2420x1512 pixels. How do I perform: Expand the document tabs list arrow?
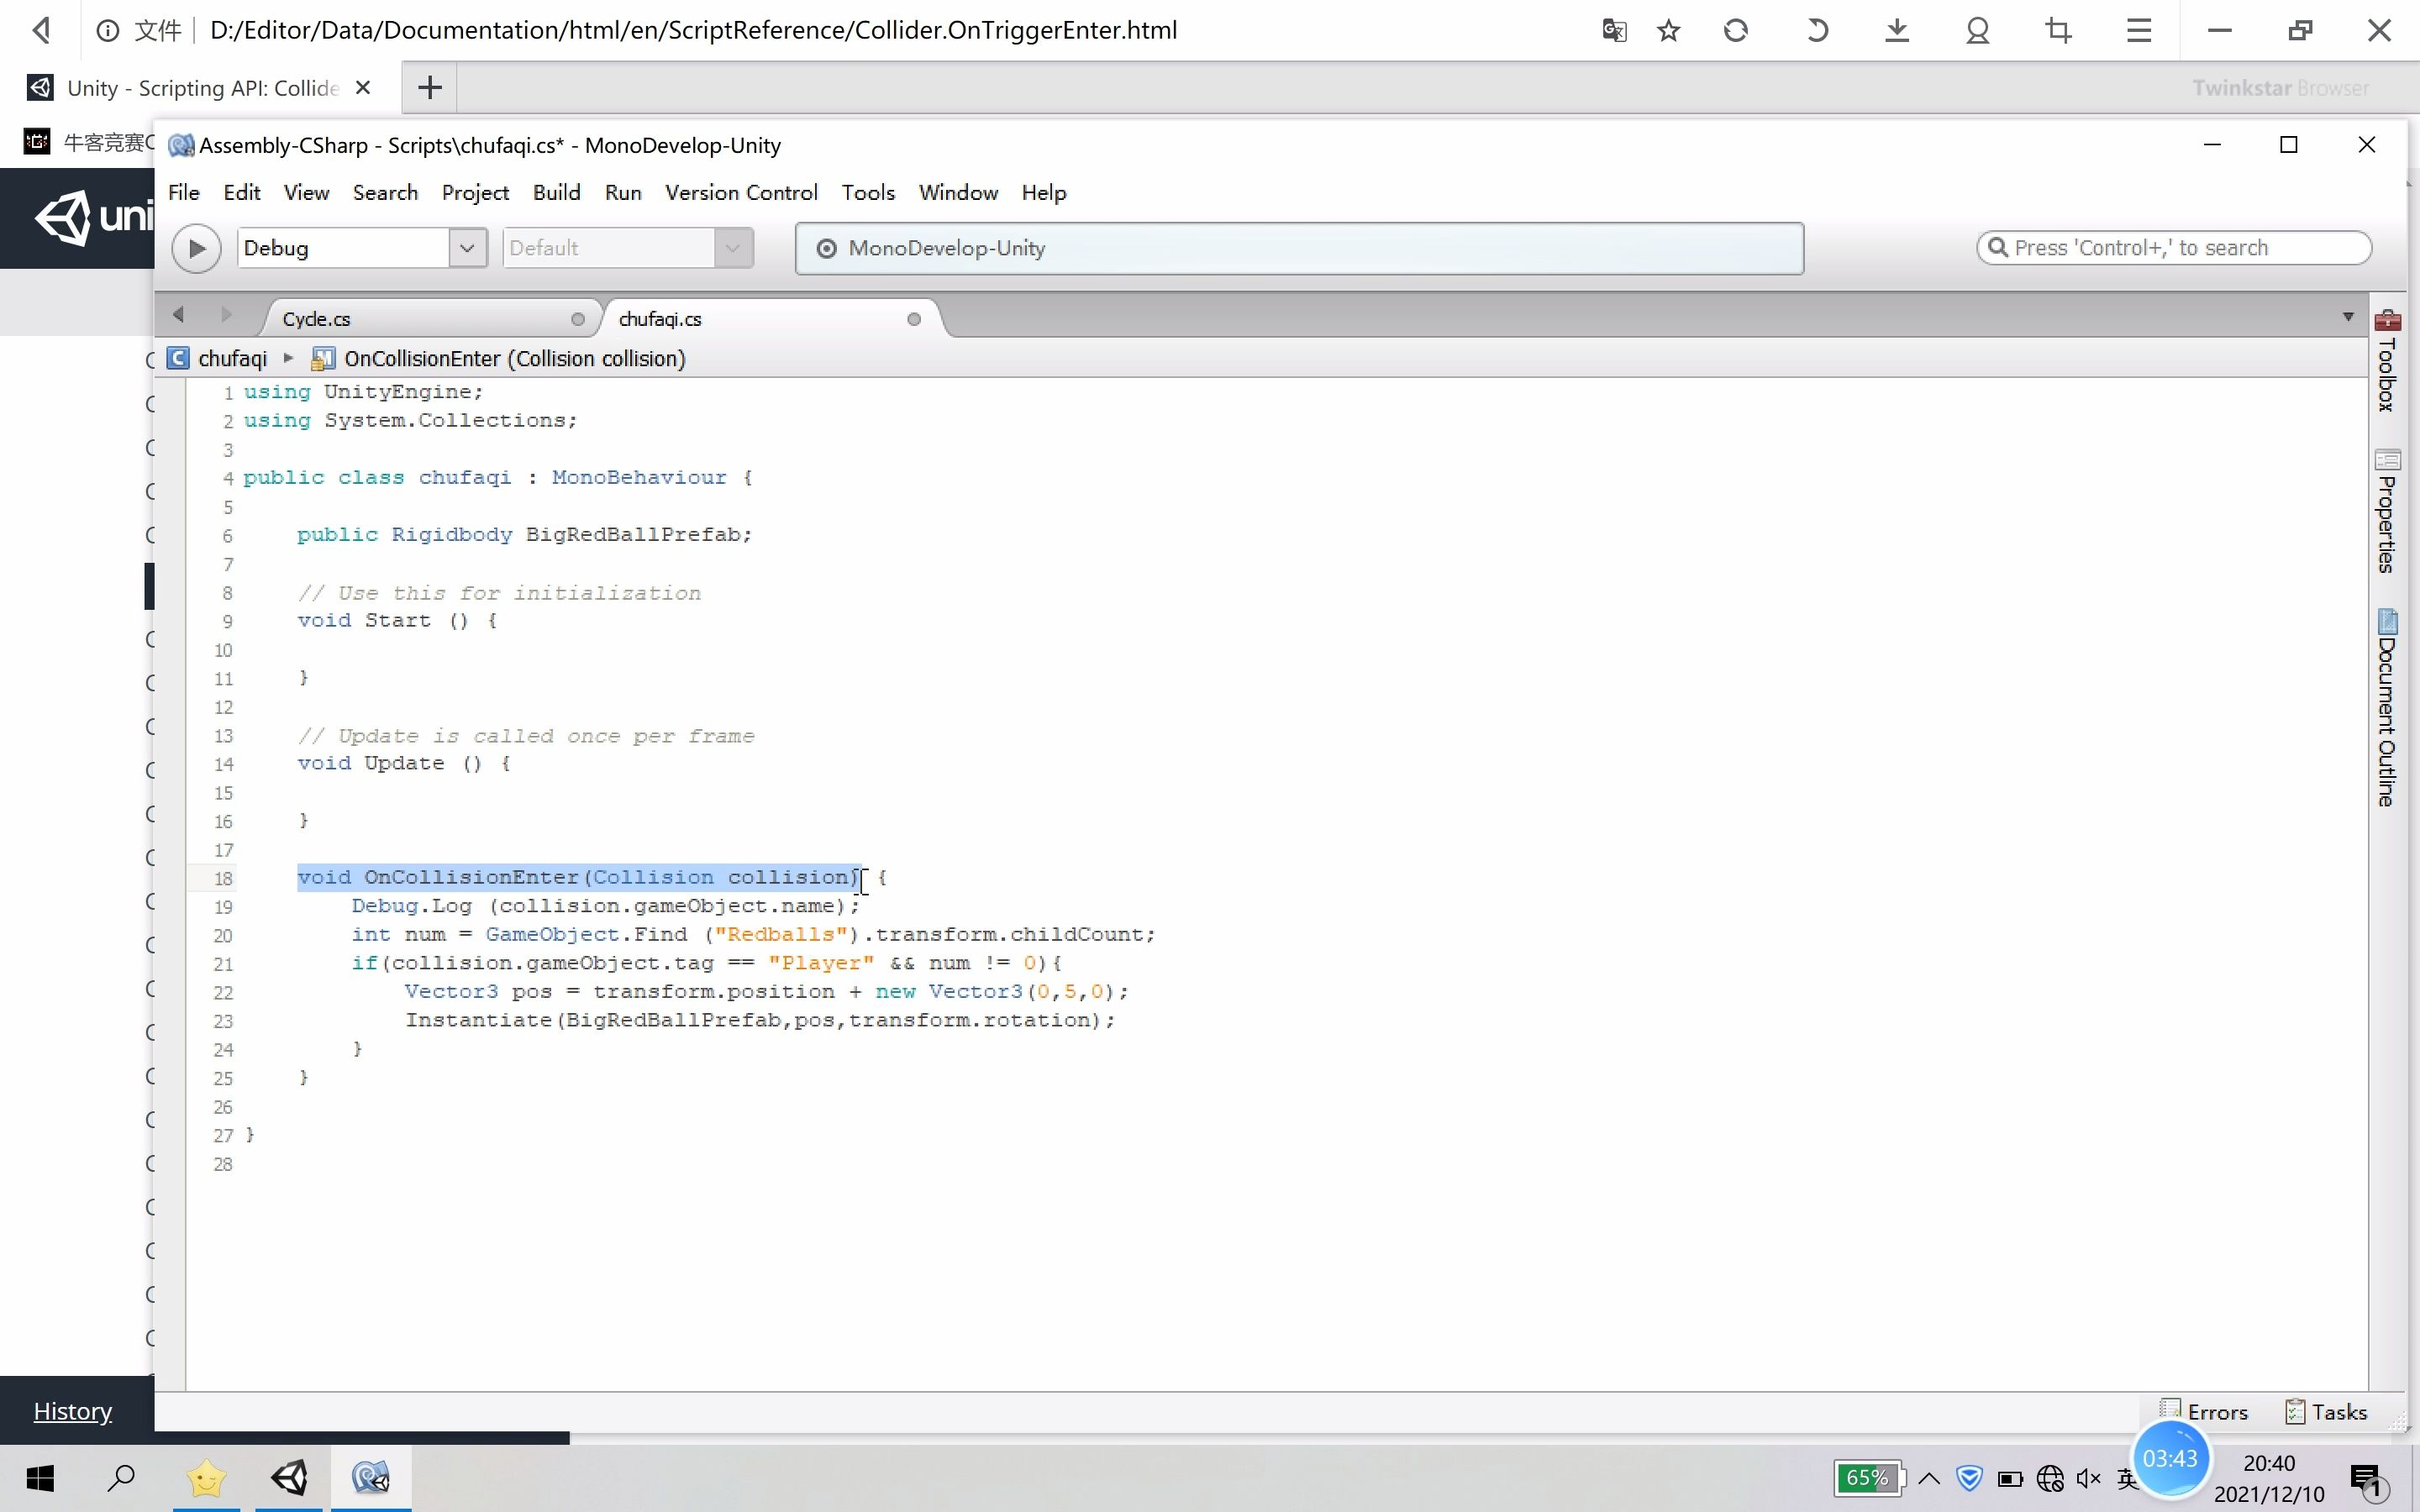2347,317
